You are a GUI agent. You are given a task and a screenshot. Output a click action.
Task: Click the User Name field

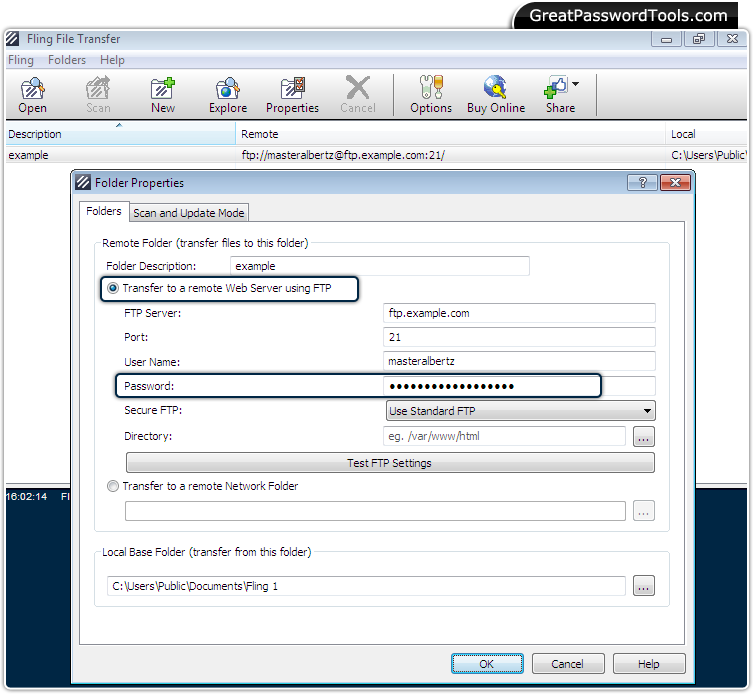(x=519, y=361)
